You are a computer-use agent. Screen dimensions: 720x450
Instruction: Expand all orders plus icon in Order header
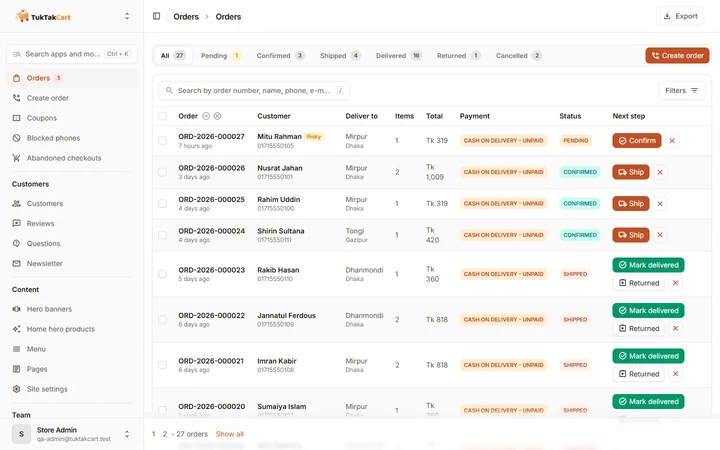[x=206, y=116]
